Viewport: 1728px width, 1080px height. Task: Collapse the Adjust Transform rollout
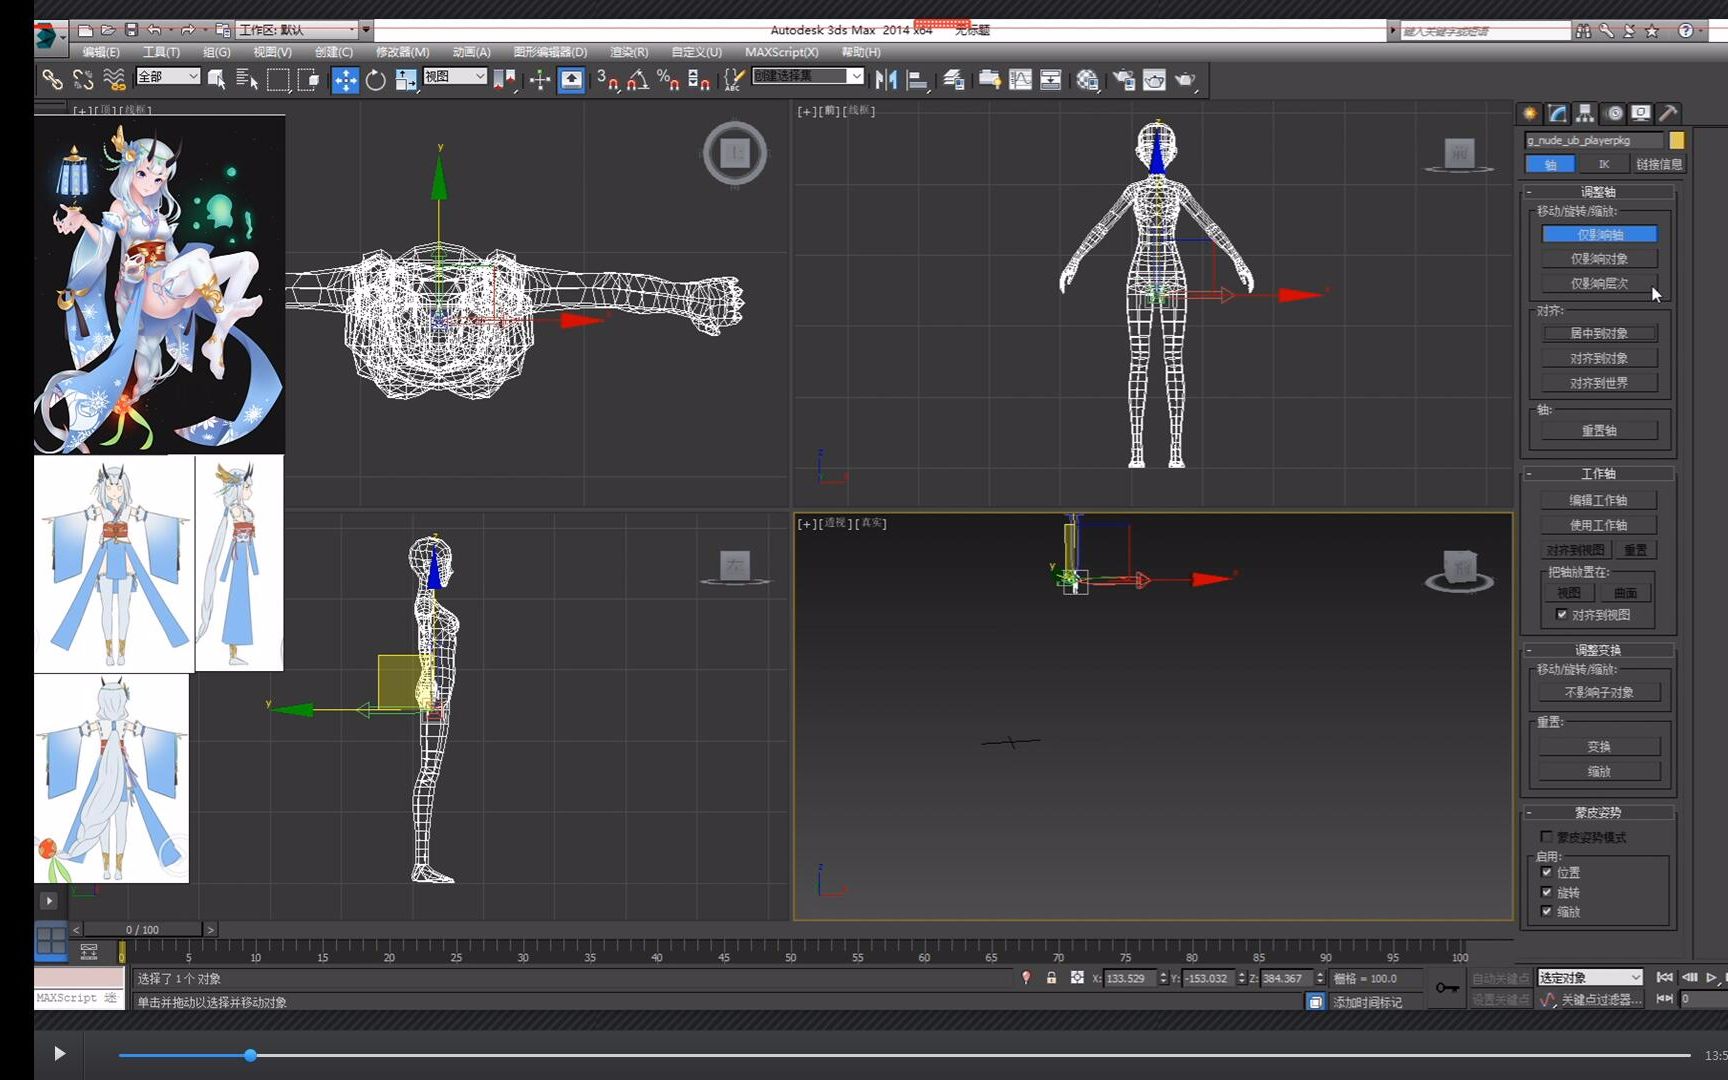point(1598,649)
